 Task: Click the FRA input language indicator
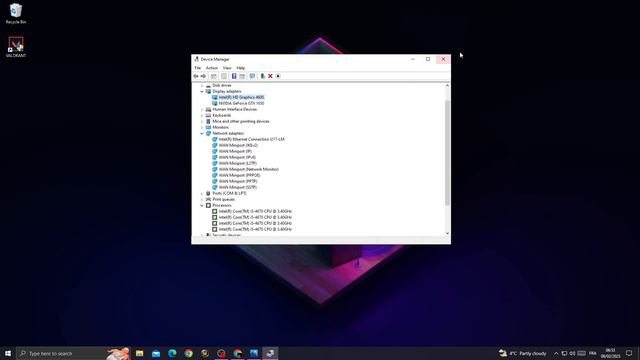[593, 353]
